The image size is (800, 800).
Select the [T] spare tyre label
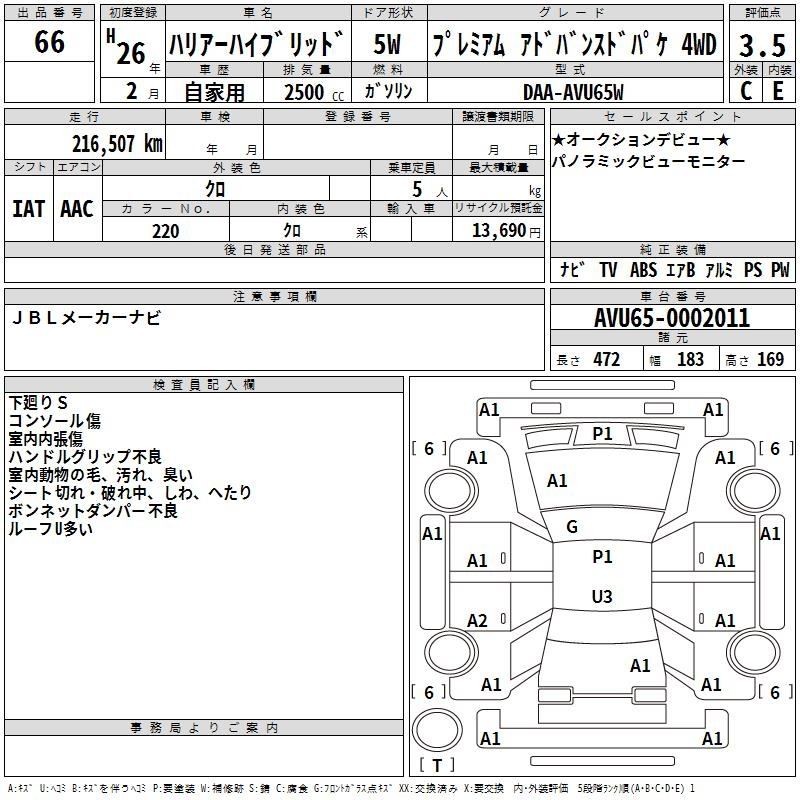tap(437, 765)
